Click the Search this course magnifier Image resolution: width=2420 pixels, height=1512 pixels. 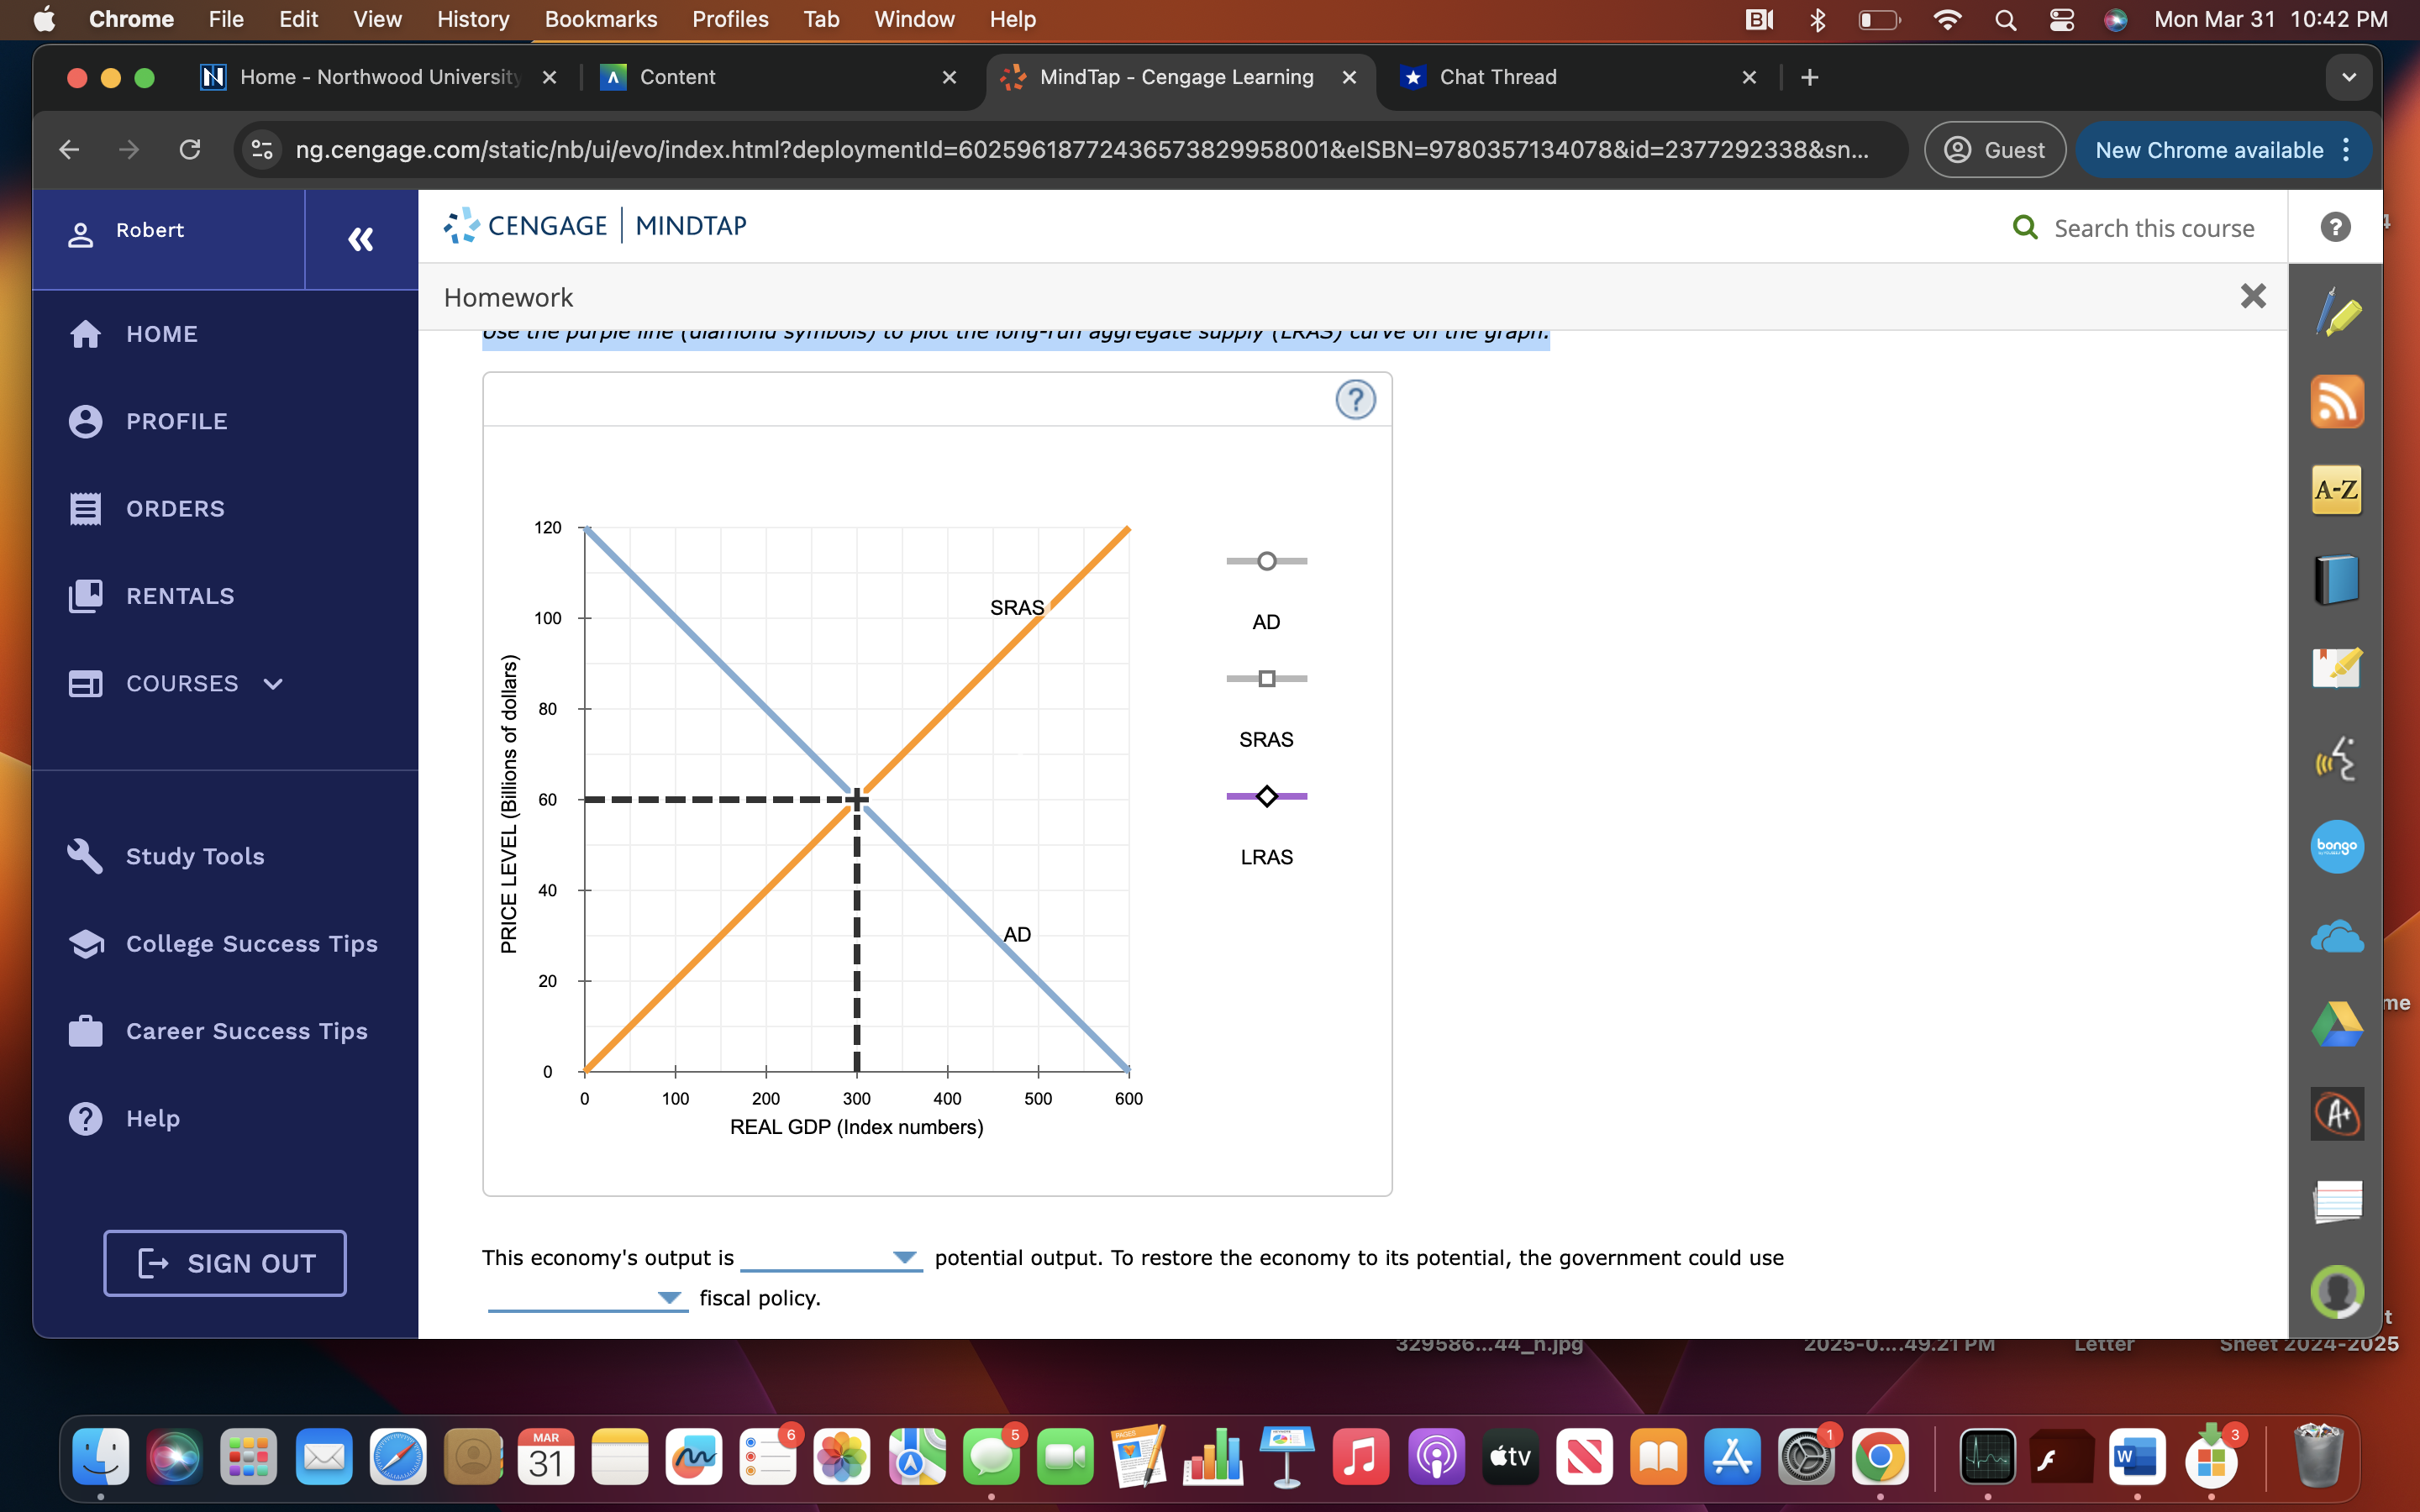coord(2026,227)
